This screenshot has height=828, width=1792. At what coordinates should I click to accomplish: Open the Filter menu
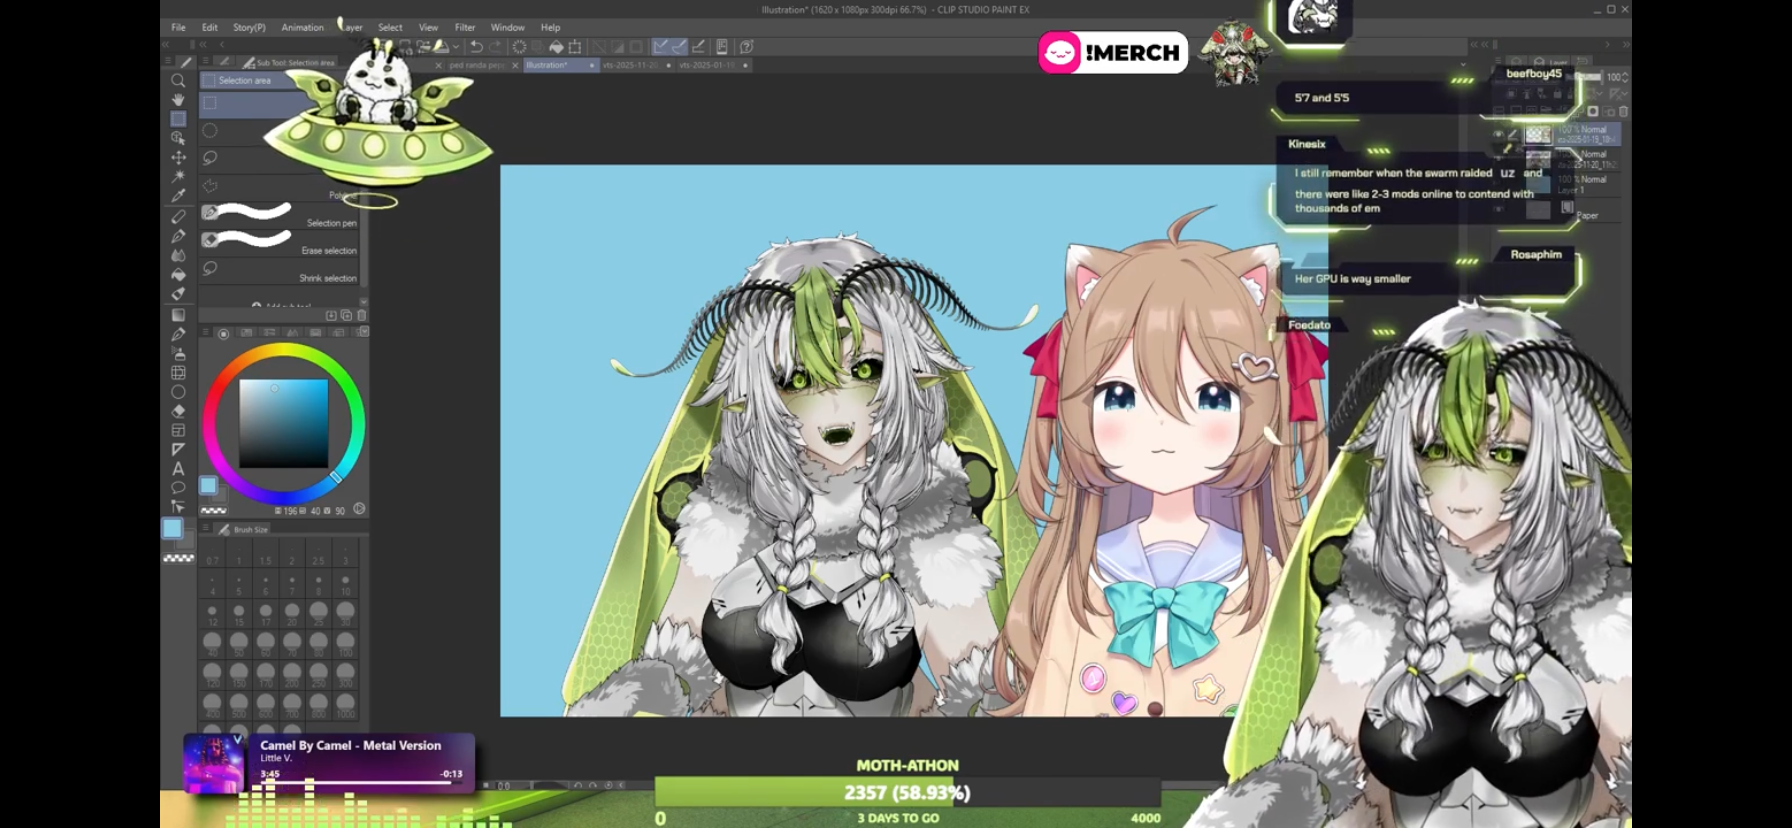pos(465,28)
